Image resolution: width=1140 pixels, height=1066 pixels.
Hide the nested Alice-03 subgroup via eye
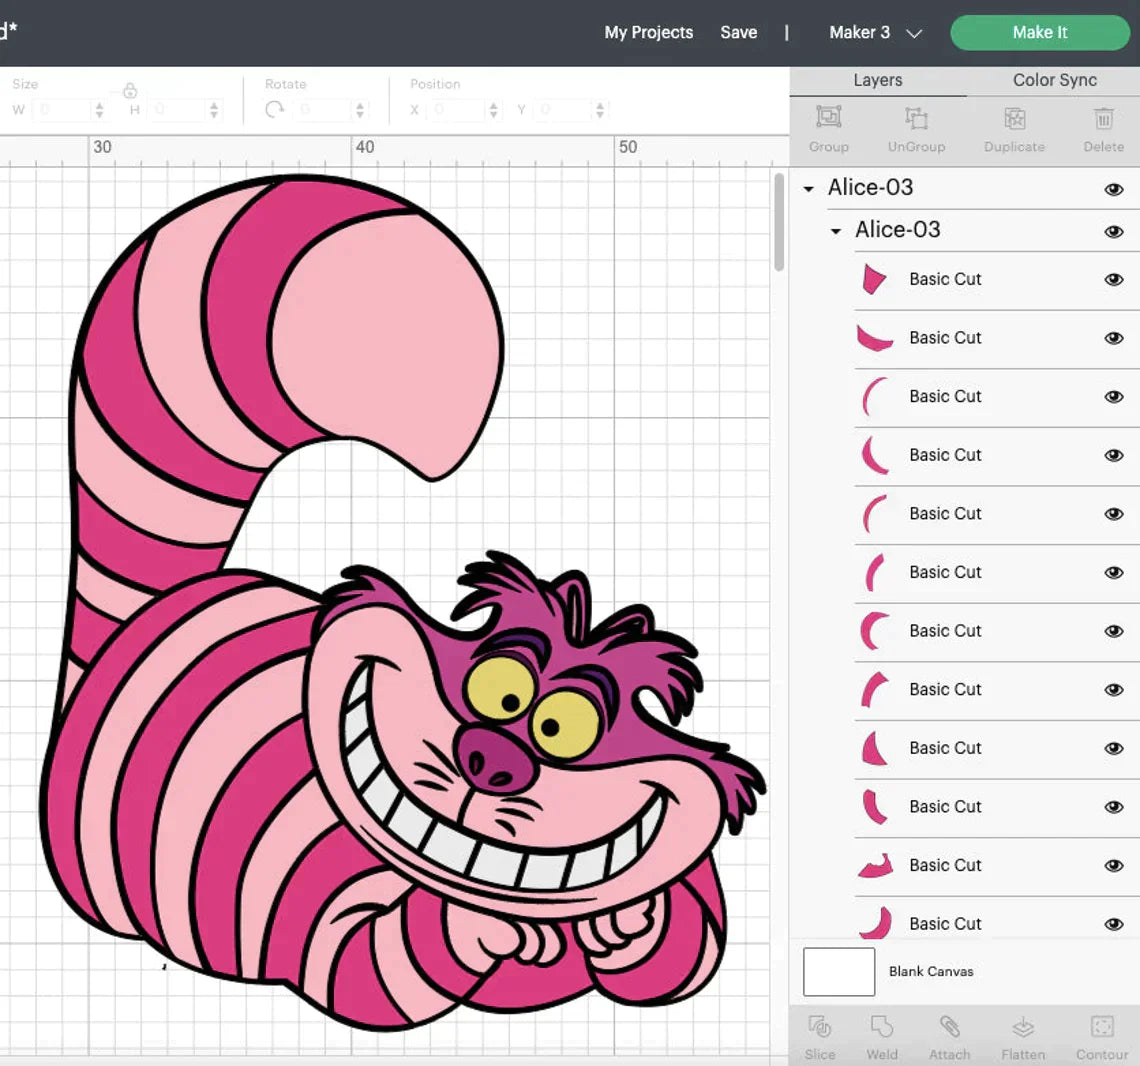pos(1113,232)
